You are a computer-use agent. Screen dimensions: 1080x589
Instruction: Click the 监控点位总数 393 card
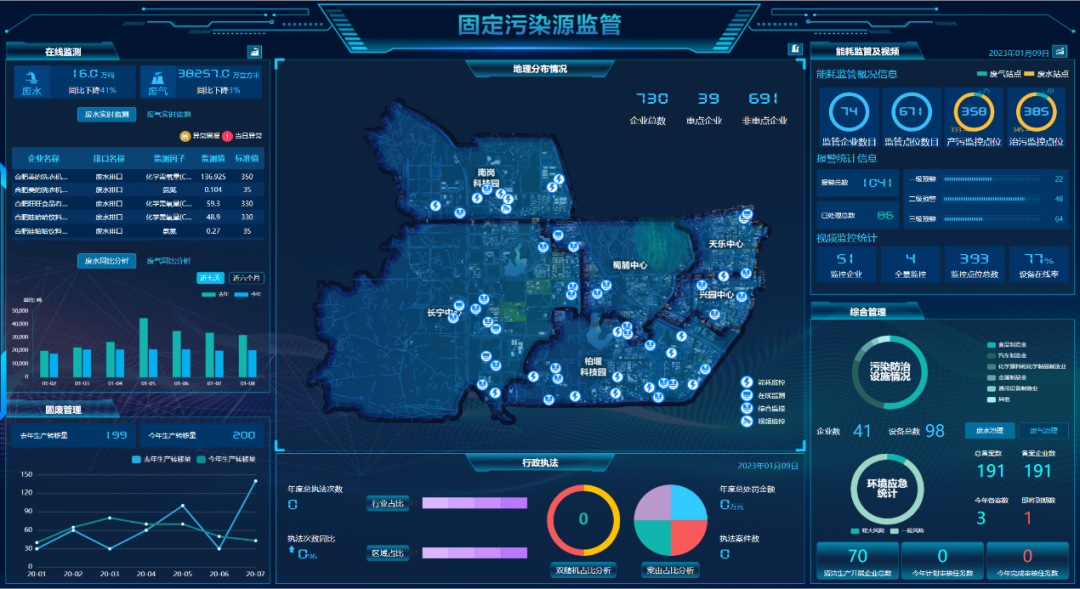[974, 265]
